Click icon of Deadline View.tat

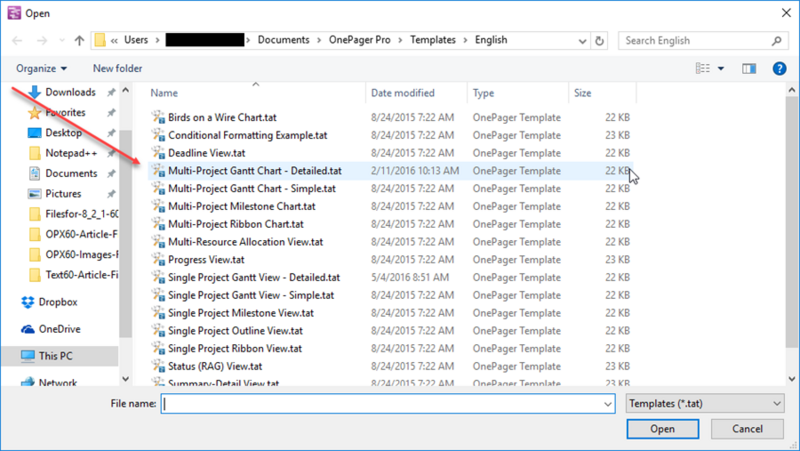point(158,153)
